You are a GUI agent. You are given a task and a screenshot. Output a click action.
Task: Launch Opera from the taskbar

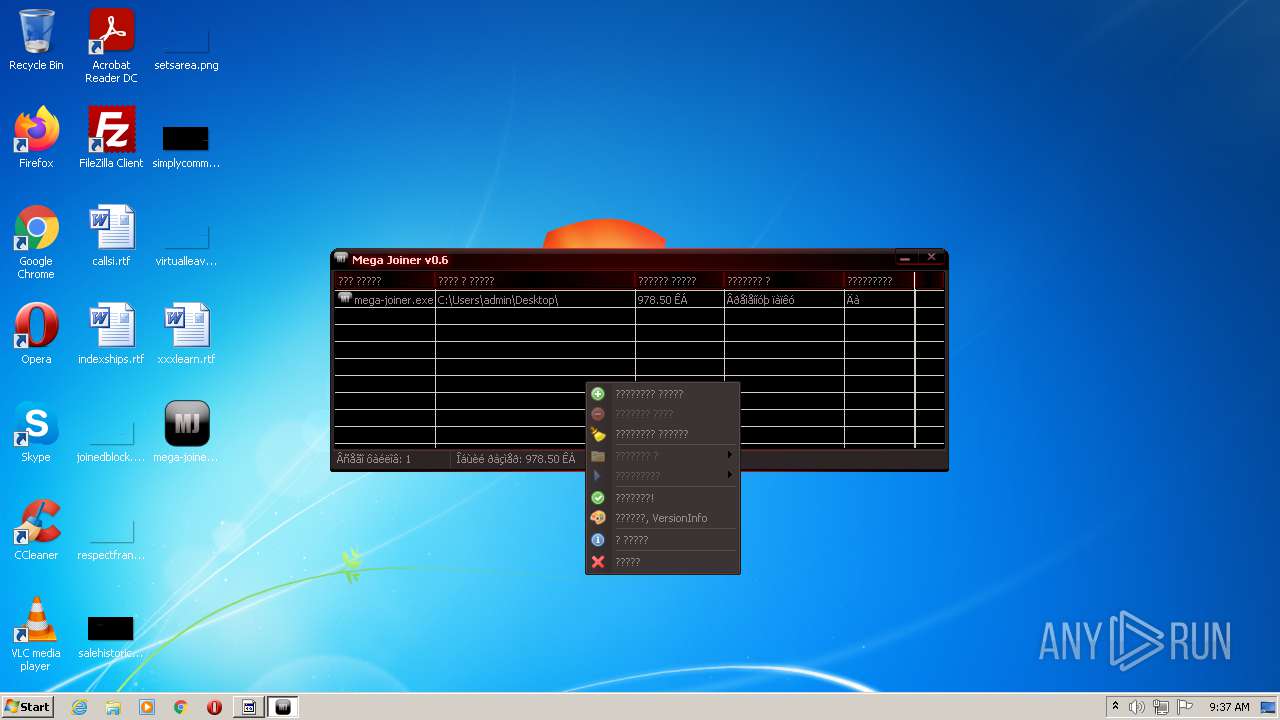214,707
